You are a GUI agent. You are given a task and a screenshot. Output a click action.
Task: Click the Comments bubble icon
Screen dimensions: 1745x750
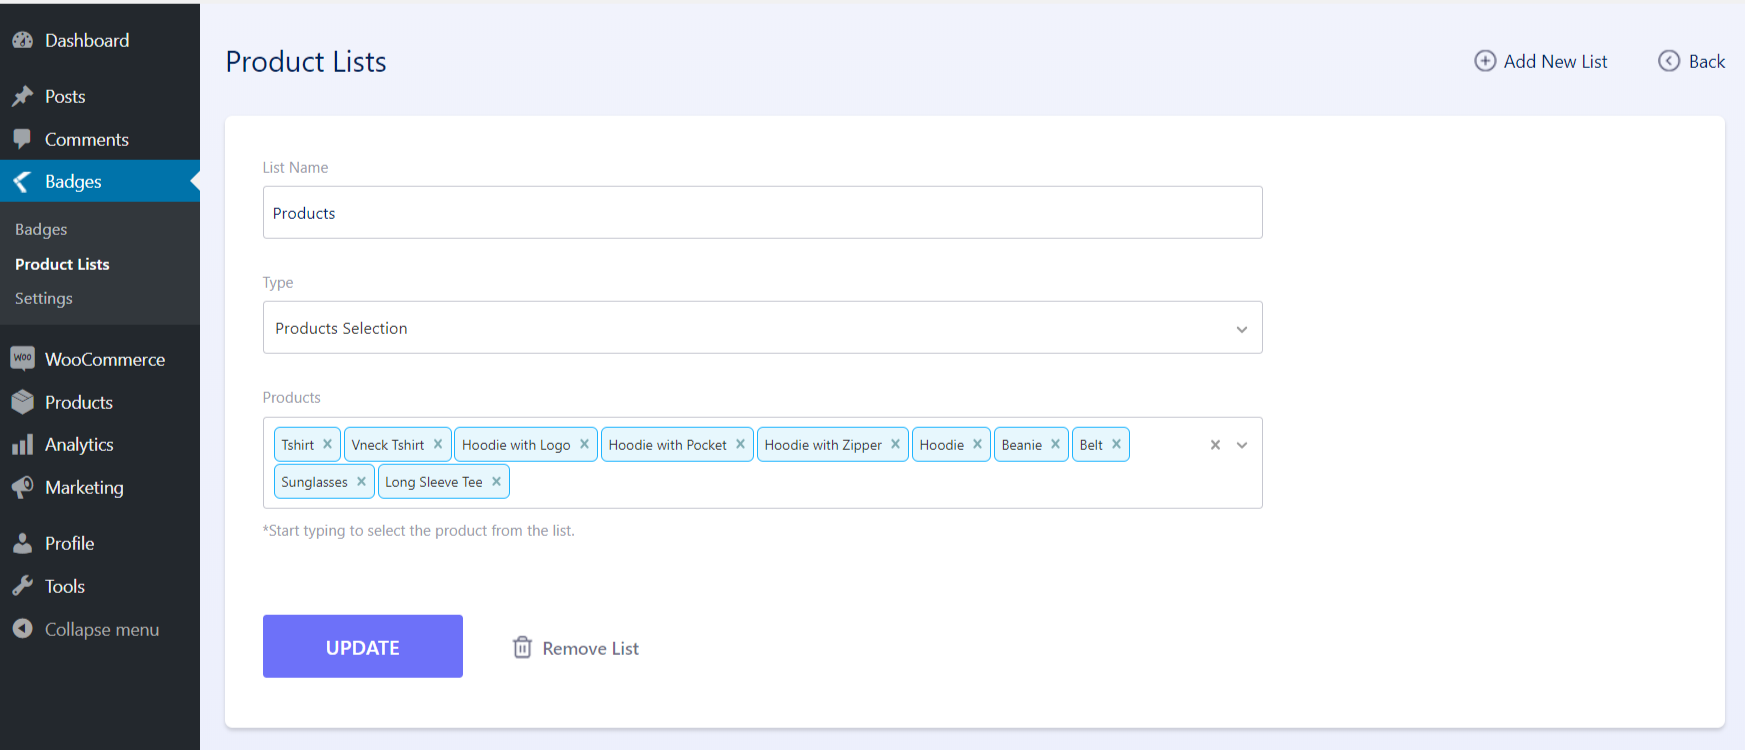[x=22, y=140]
